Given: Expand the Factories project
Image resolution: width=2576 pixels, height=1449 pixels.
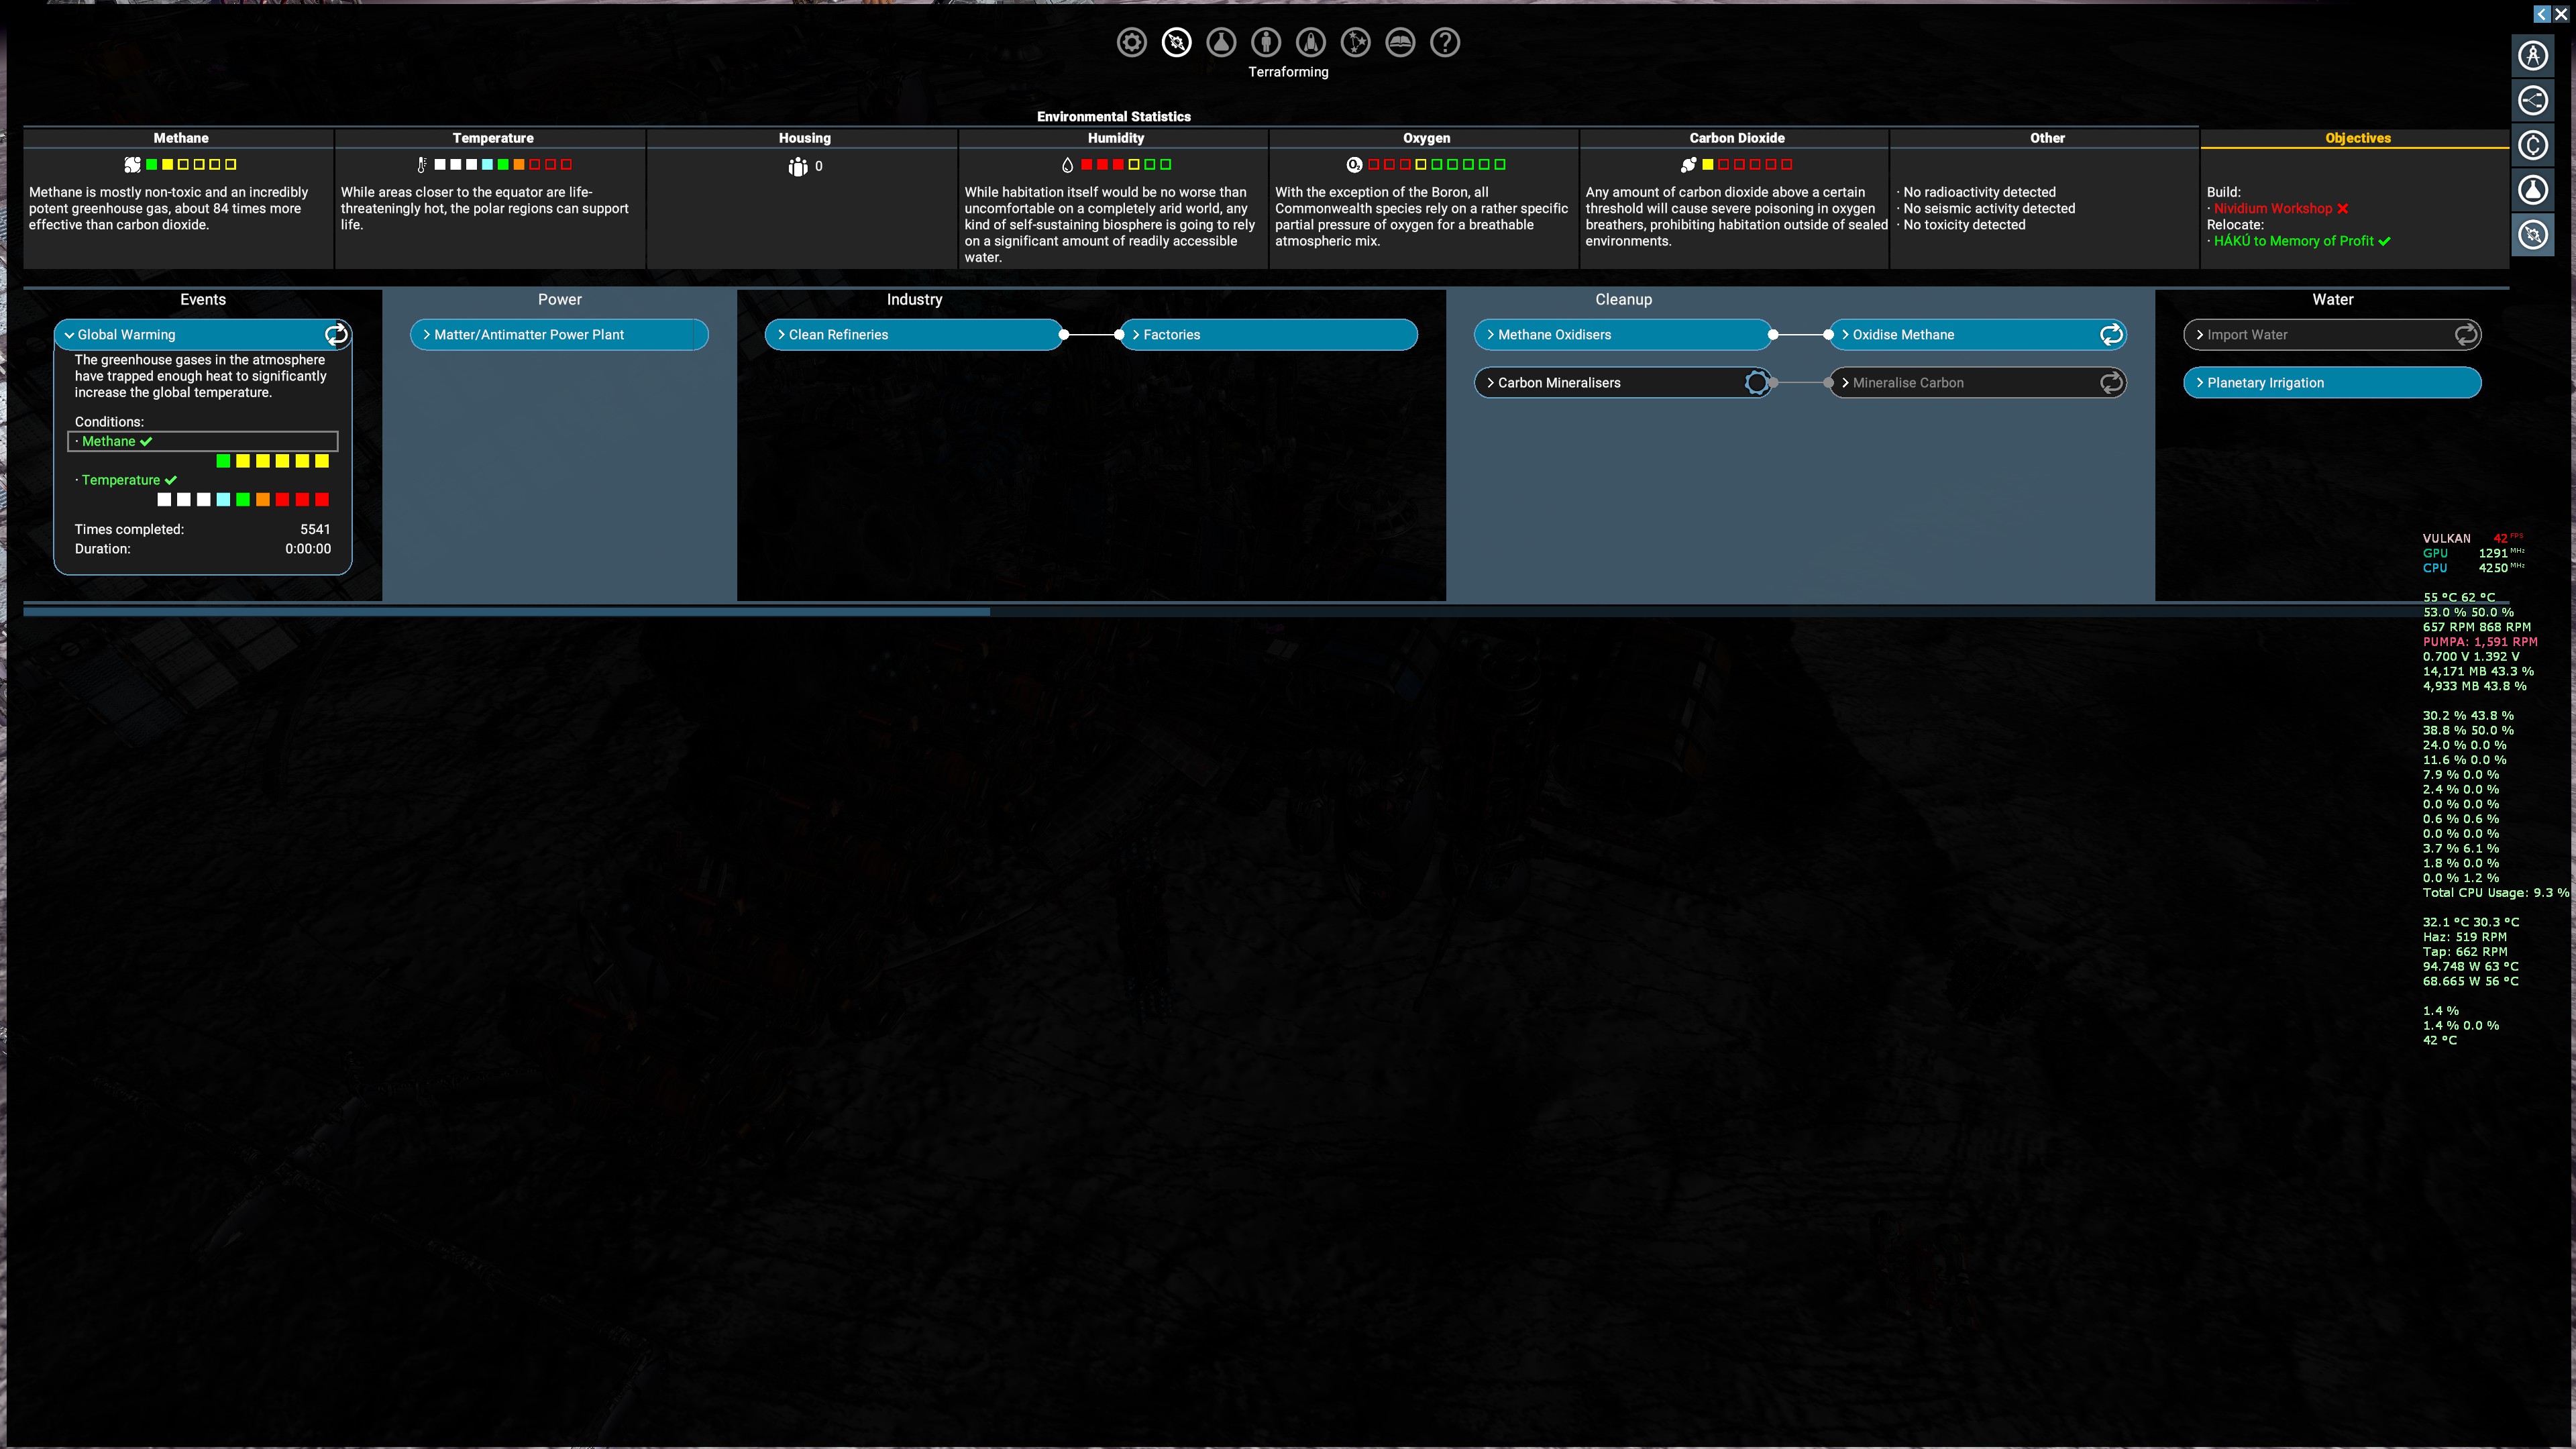Looking at the screenshot, I should coord(1136,335).
